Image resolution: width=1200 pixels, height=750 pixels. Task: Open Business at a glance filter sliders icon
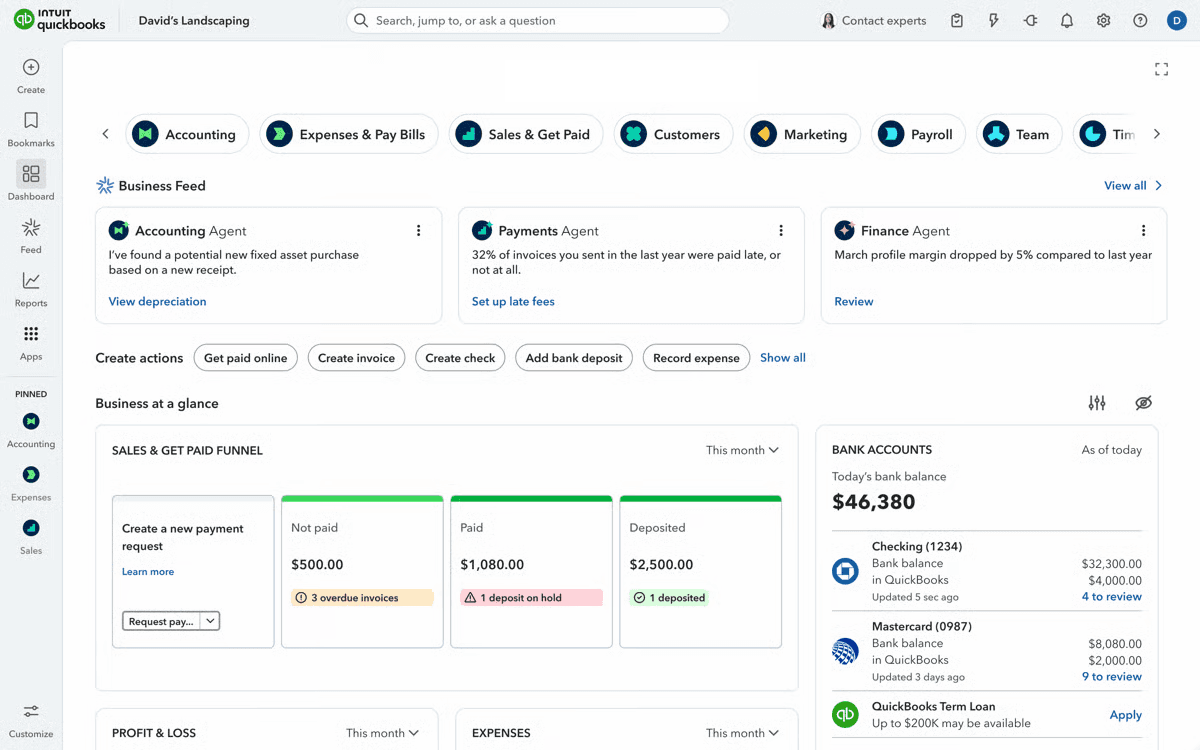pyautogui.click(x=1097, y=403)
